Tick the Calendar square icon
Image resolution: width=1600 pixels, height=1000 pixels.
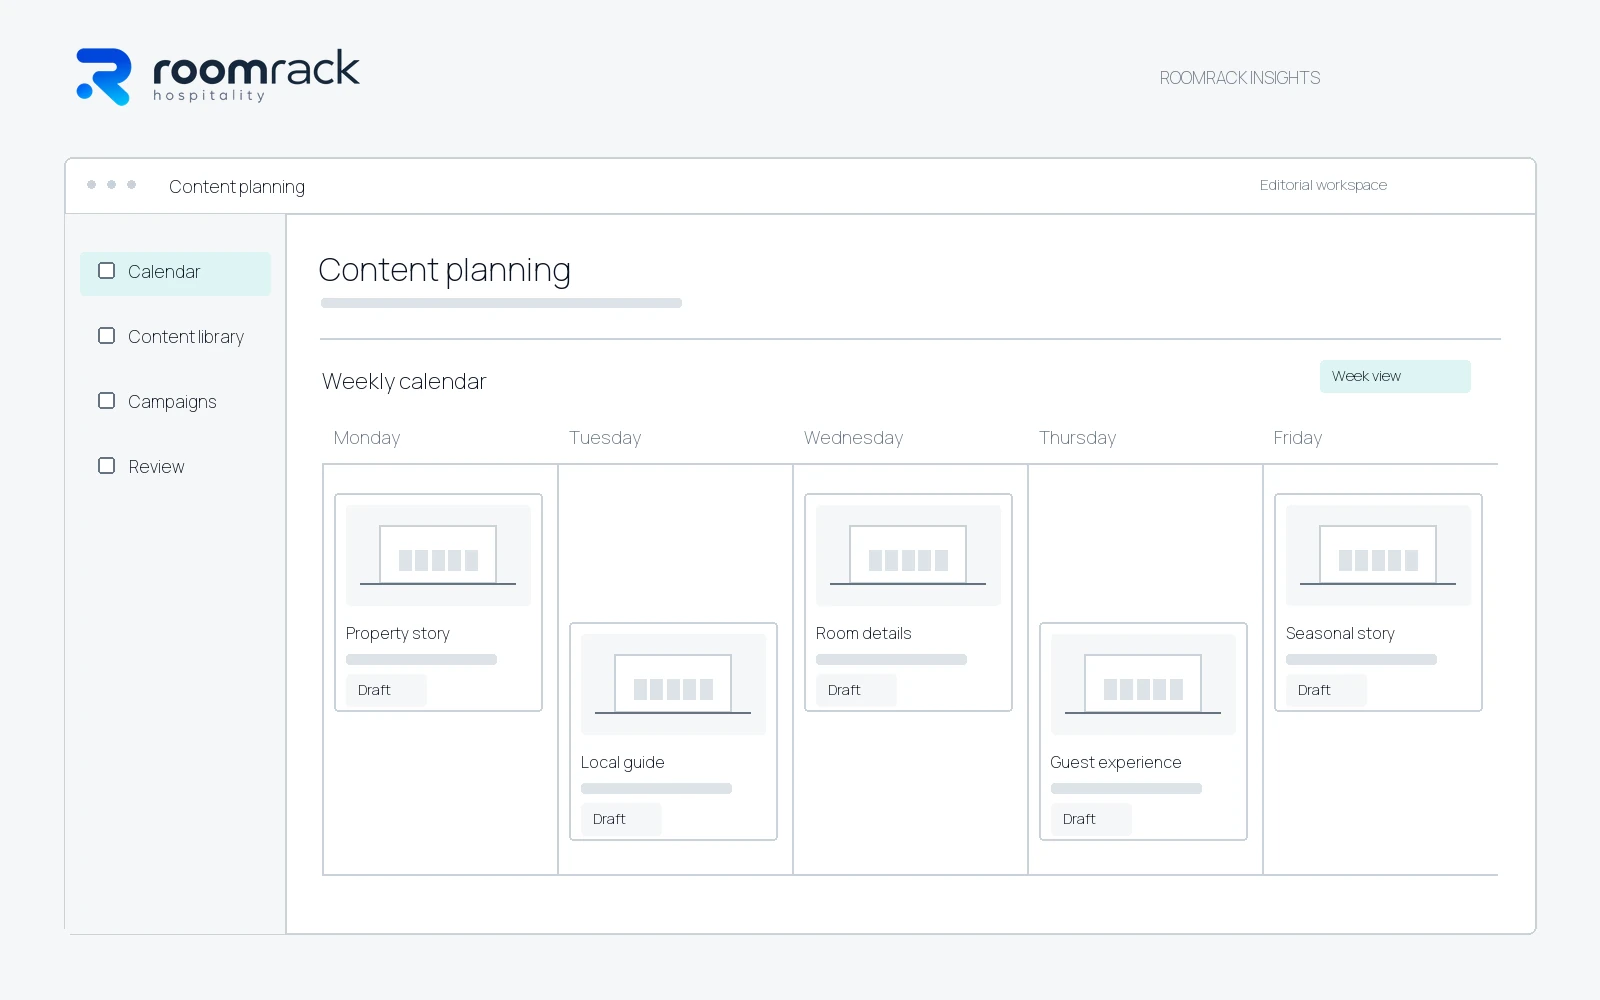[106, 271]
